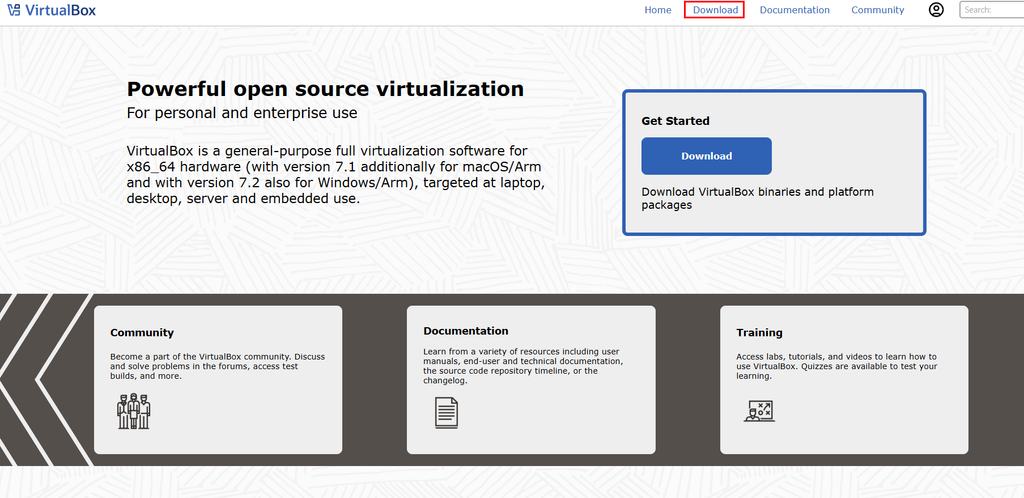Open the Documentation nav item
The width and height of the screenshot is (1024, 498).
pos(795,10)
